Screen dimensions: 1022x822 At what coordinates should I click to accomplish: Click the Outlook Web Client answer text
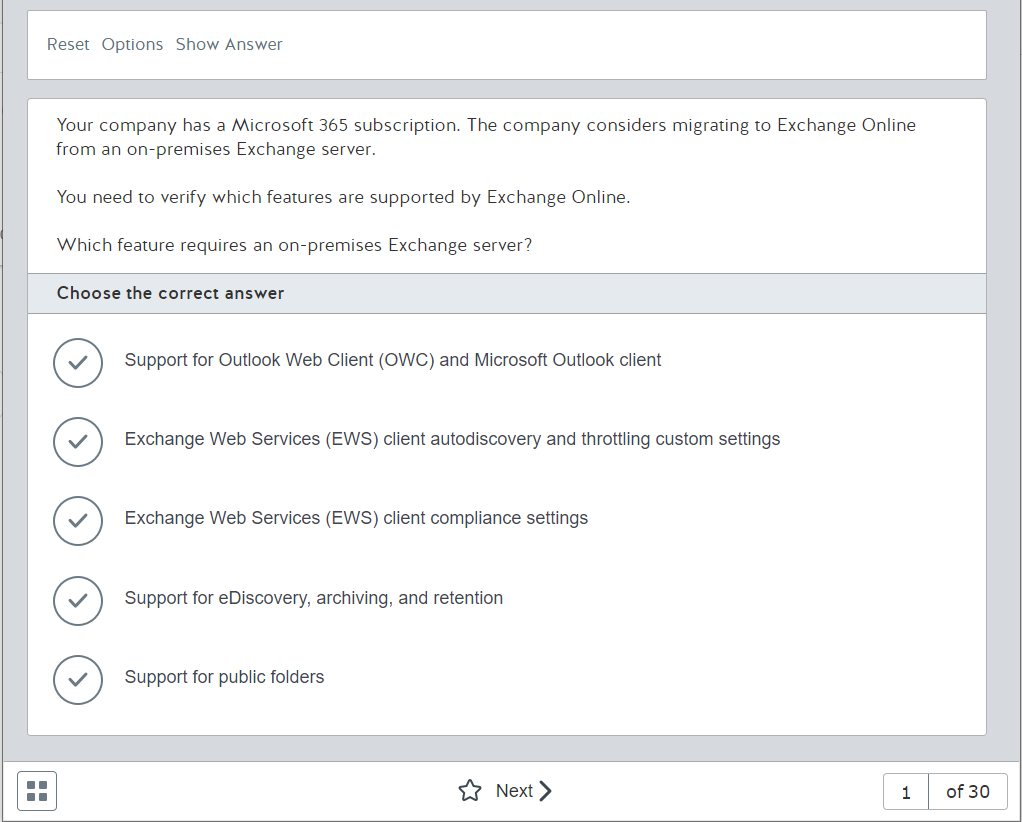[x=392, y=360]
